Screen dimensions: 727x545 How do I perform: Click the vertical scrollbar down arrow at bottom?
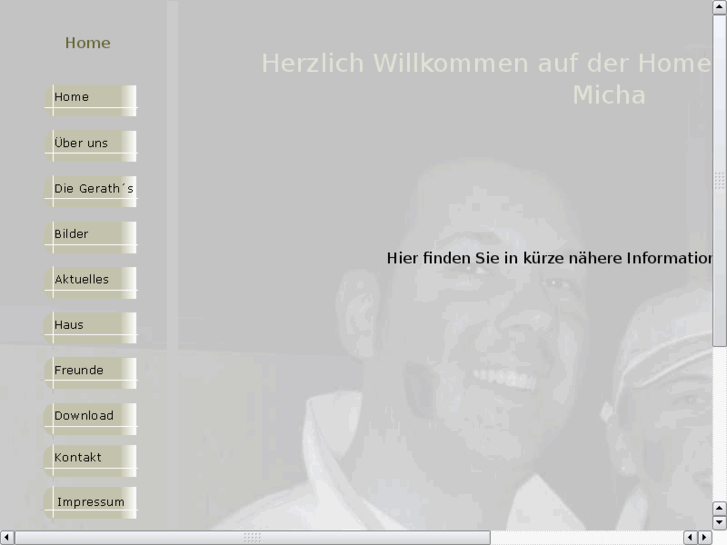tap(720, 523)
